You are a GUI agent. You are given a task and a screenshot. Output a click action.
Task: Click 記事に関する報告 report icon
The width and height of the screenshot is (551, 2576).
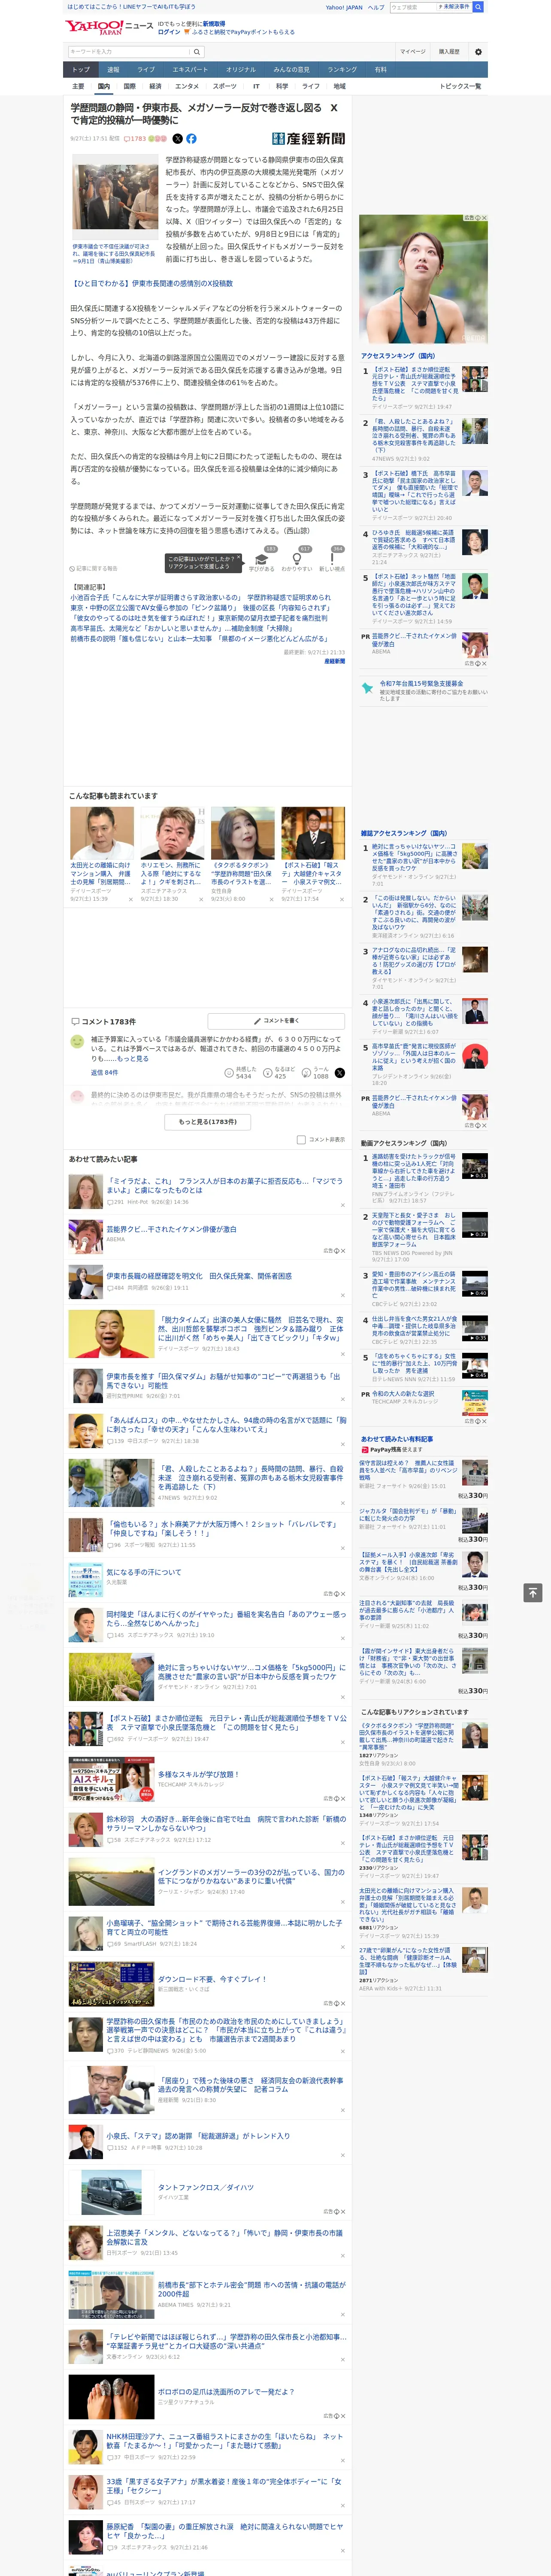pyautogui.click(x=73, y=568)
